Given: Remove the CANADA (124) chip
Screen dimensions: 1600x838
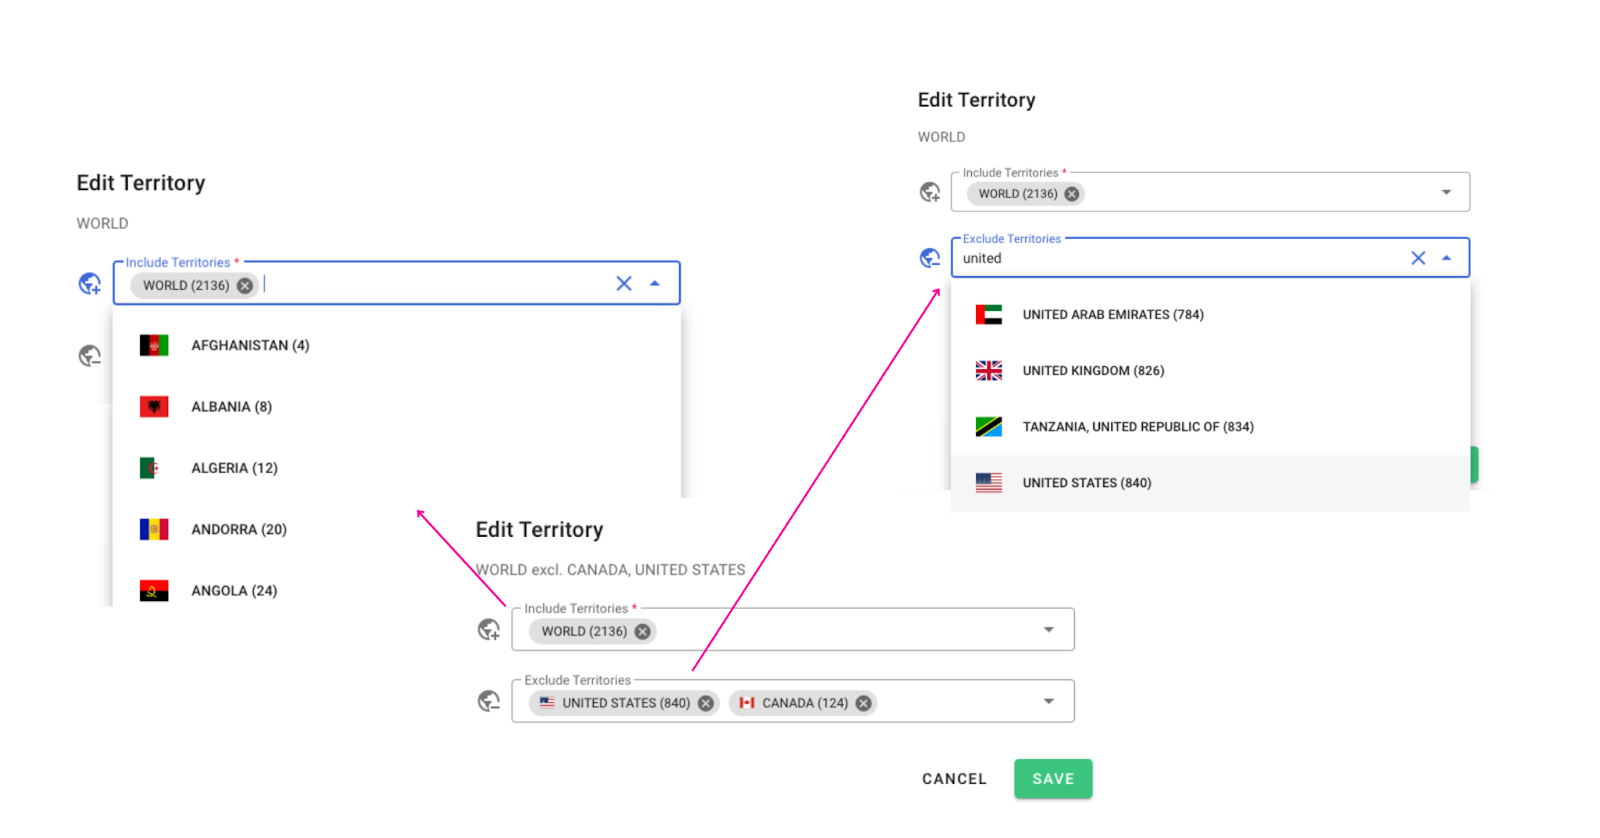Looking at the screenshot, I should [x=864, y=703].
